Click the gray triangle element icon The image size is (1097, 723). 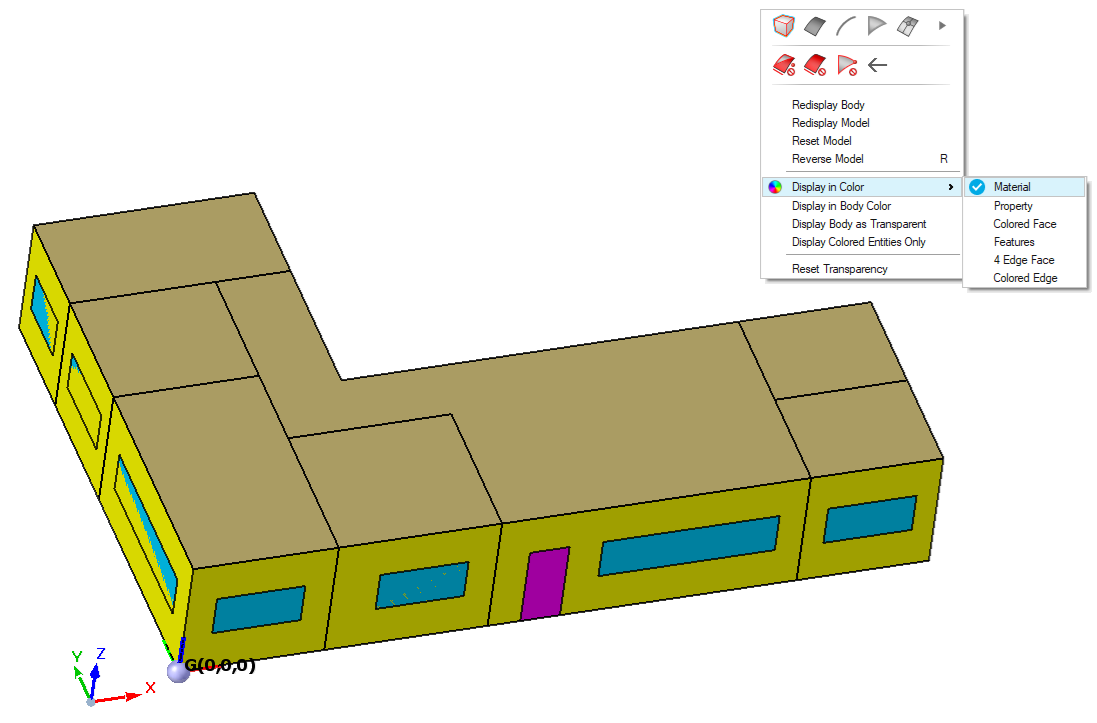tap(877, 26)
